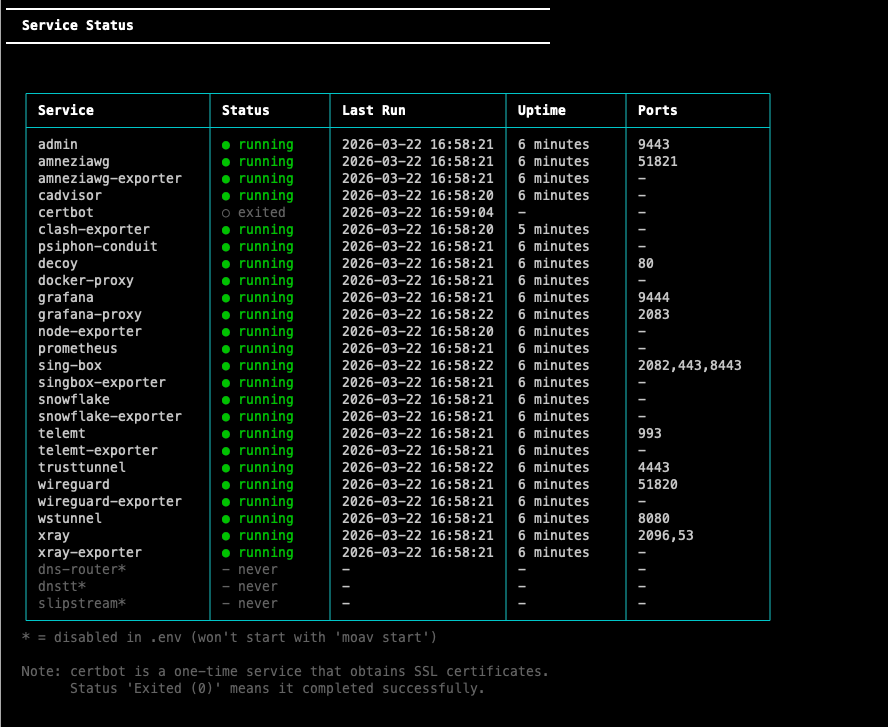Image resolution: width=888 pixels, height=727 pixels.
Task: Click port '9443' in the admin row
Action: point(654,144)
